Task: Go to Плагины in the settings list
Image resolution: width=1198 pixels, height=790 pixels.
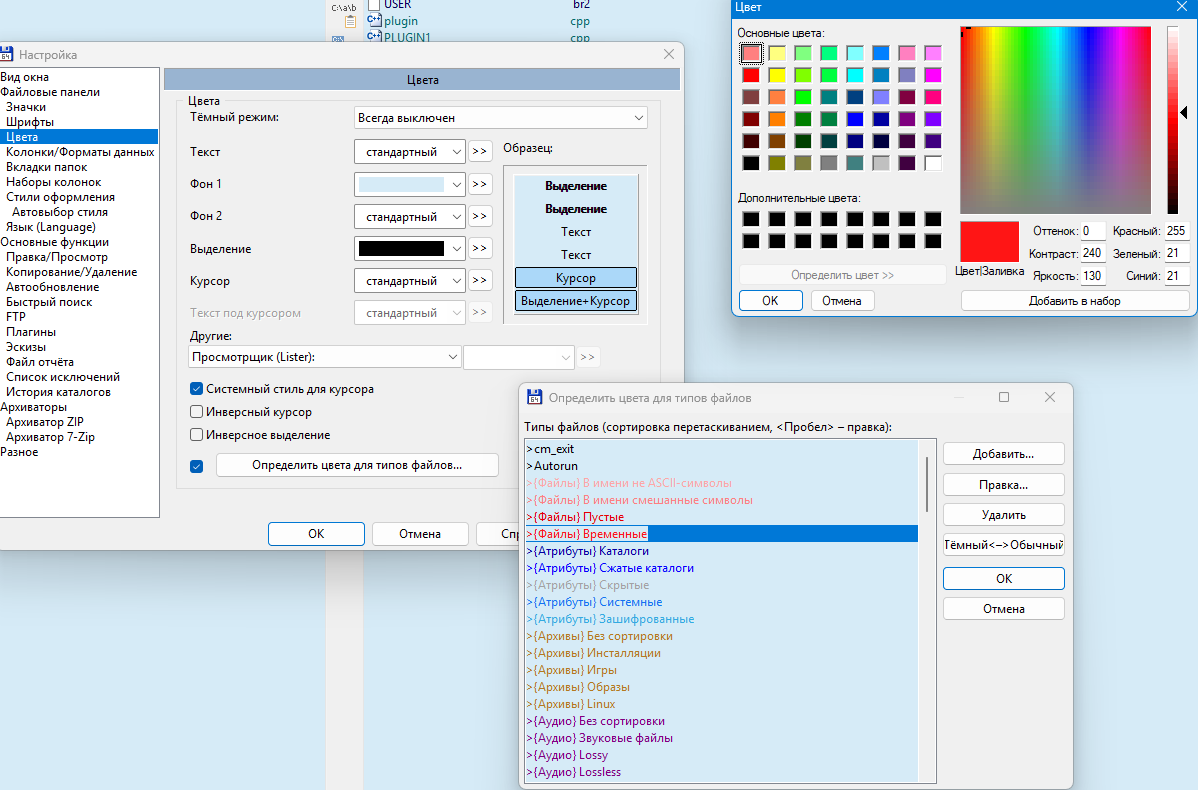Action: [x=31, y=332]
